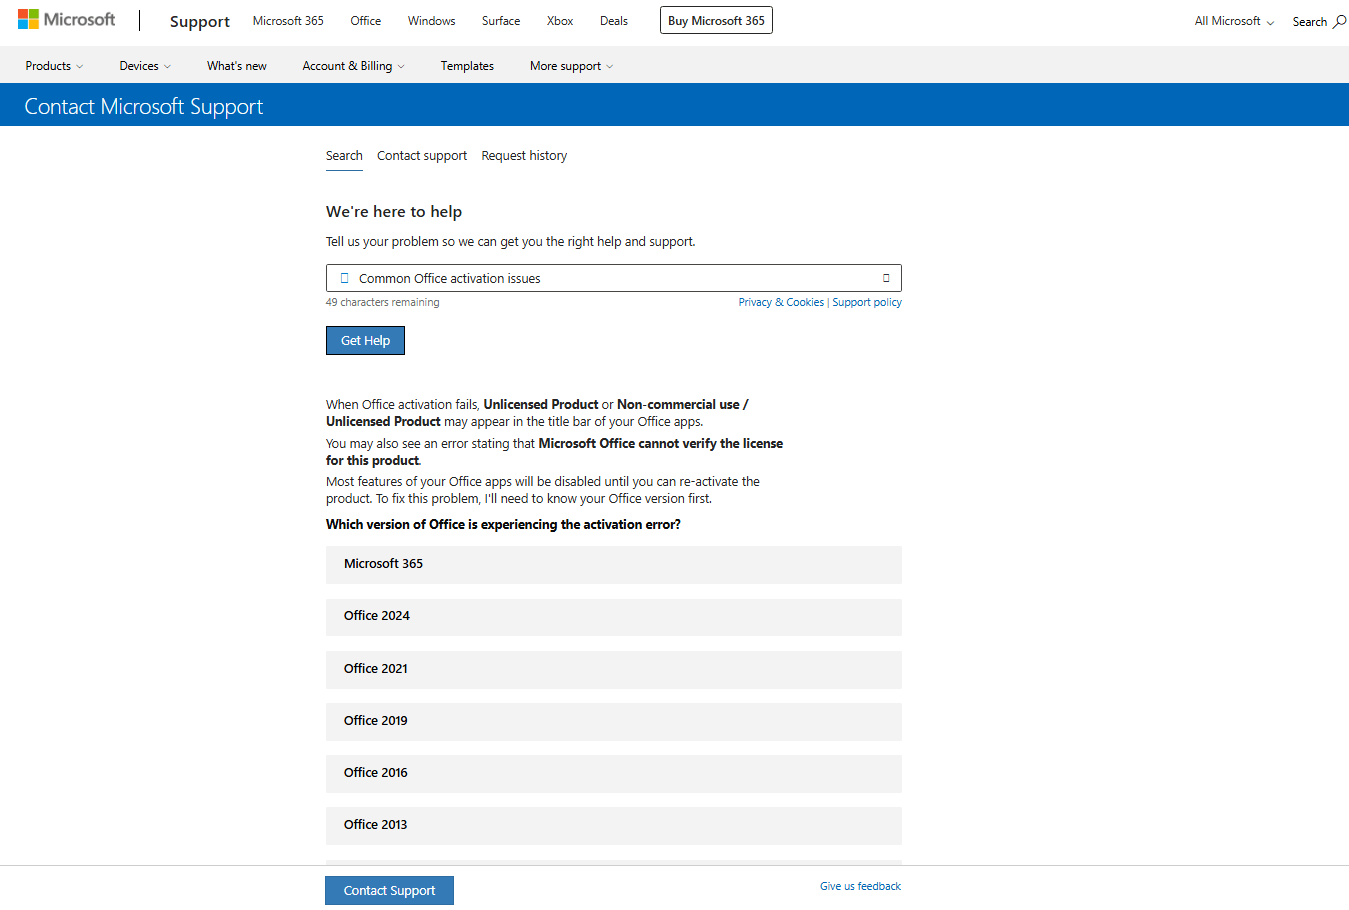Choose the Microsoft 365 version option
Image resolution: width=1349 pixels, height=910 pixels.
[x=614, y=565]
